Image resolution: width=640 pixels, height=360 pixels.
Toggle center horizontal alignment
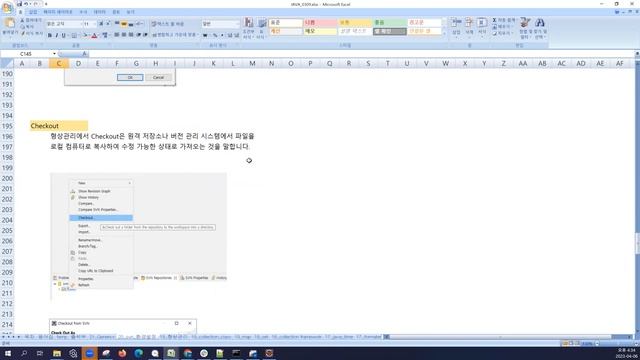[x=124, y=35]
